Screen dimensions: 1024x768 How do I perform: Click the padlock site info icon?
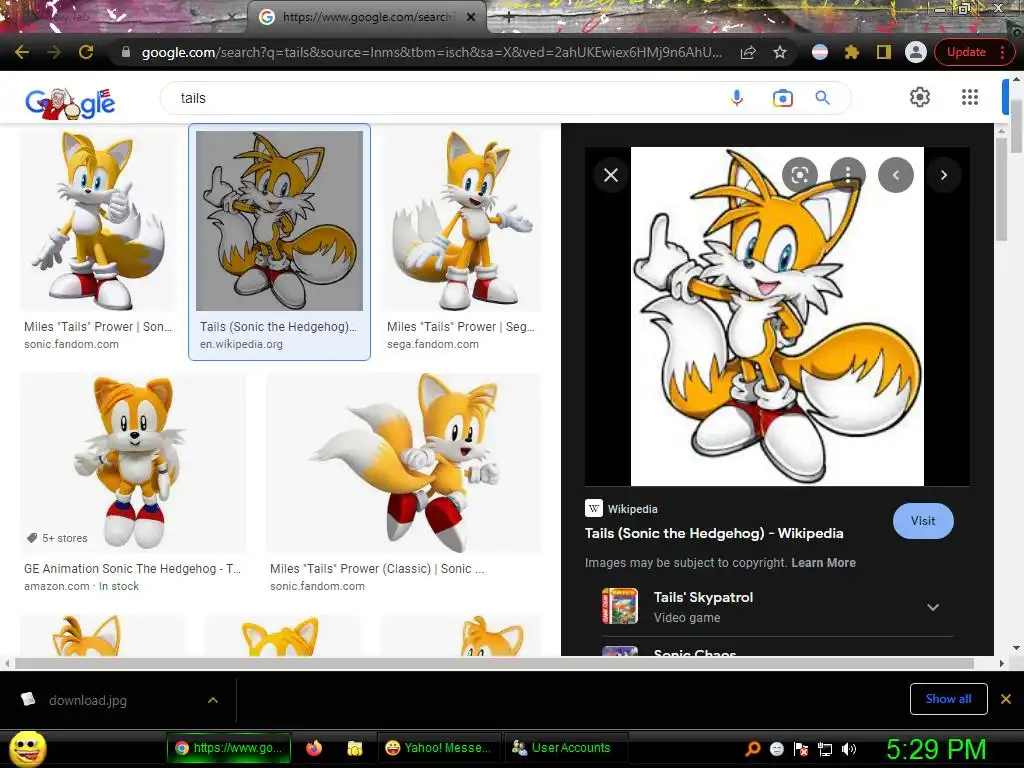click(126, 52)
